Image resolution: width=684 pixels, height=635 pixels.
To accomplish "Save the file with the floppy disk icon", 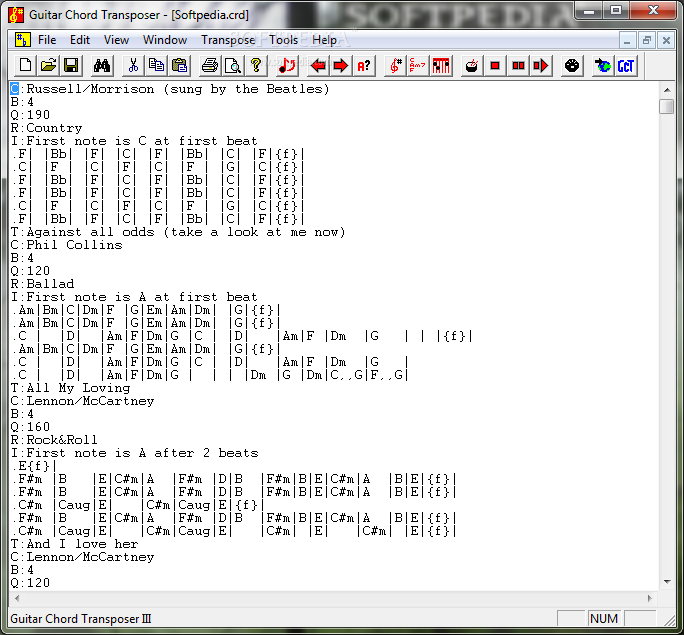I will [x=71, y=66].
